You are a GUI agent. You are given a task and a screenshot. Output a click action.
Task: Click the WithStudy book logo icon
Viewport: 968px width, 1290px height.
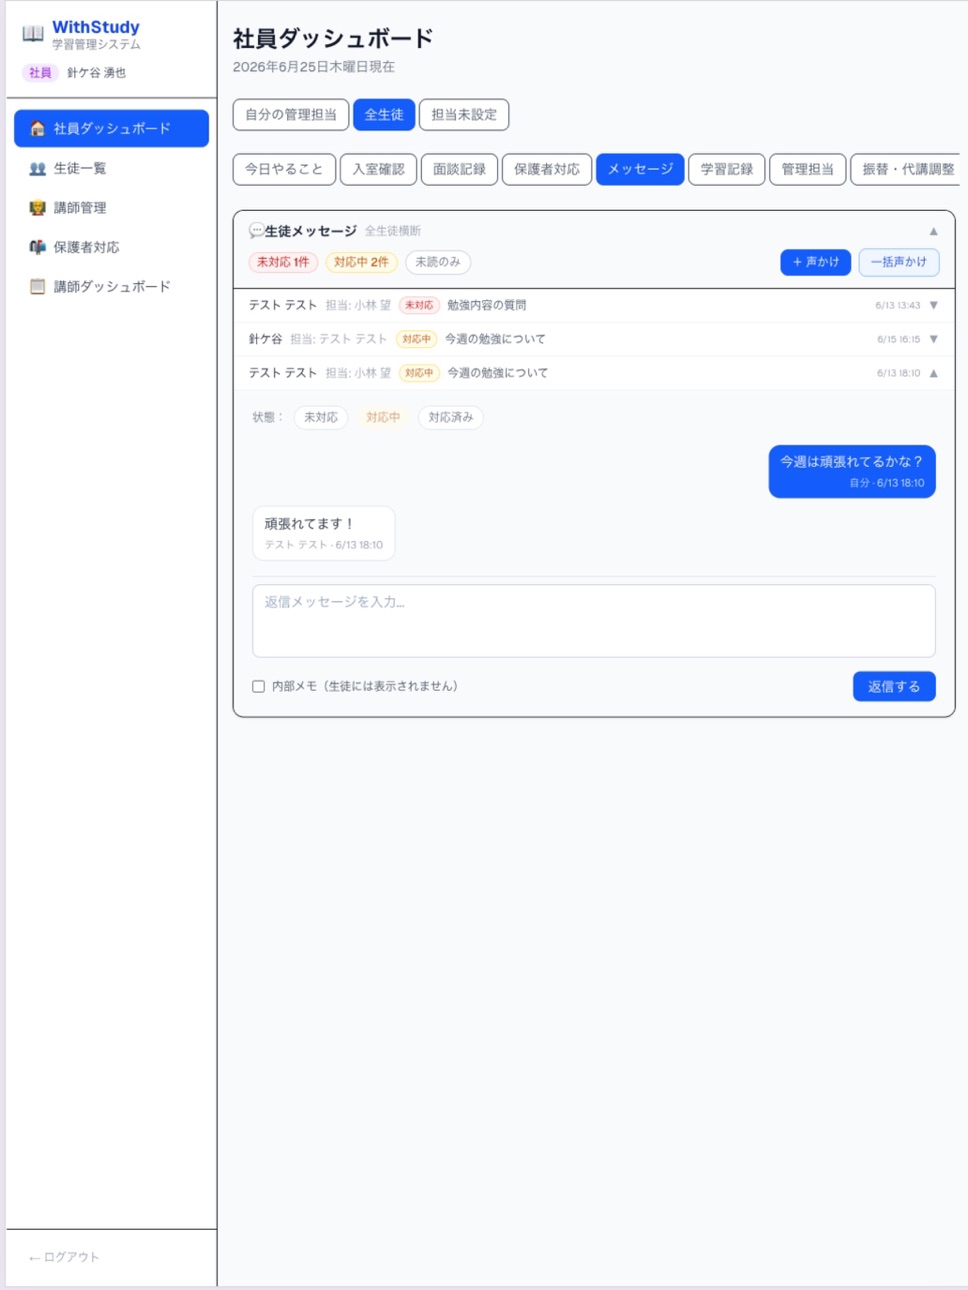pos(33,33)
